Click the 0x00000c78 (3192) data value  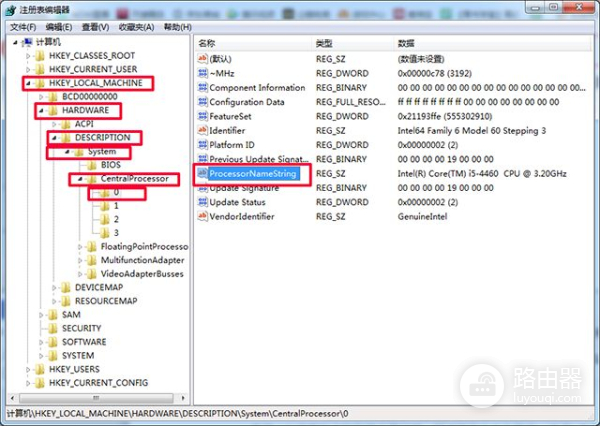coord(434,73)
